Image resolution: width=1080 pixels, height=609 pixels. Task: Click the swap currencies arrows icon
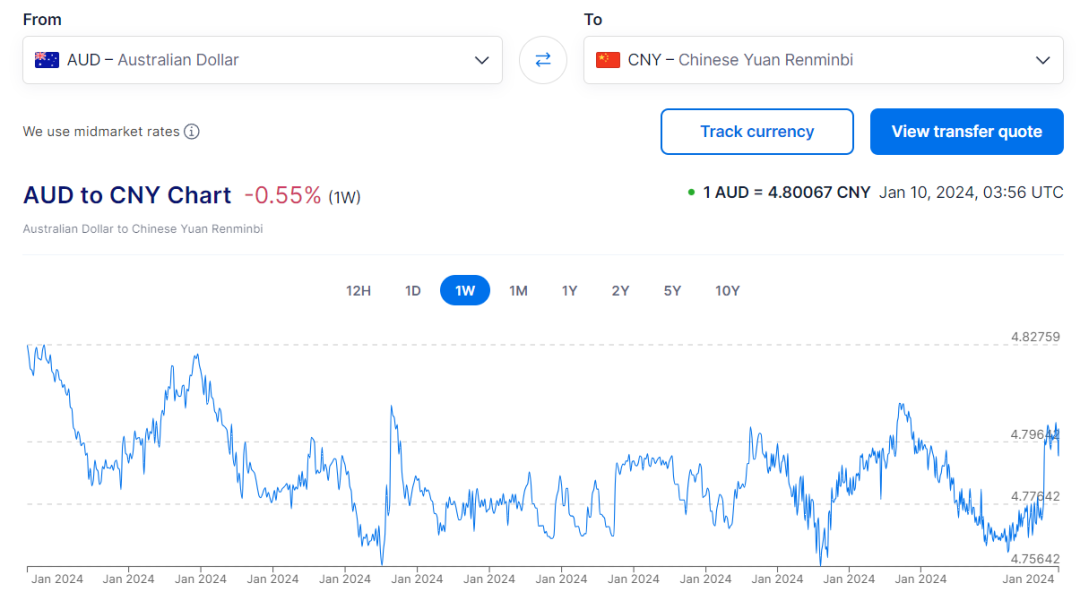(x=543, y=60)
